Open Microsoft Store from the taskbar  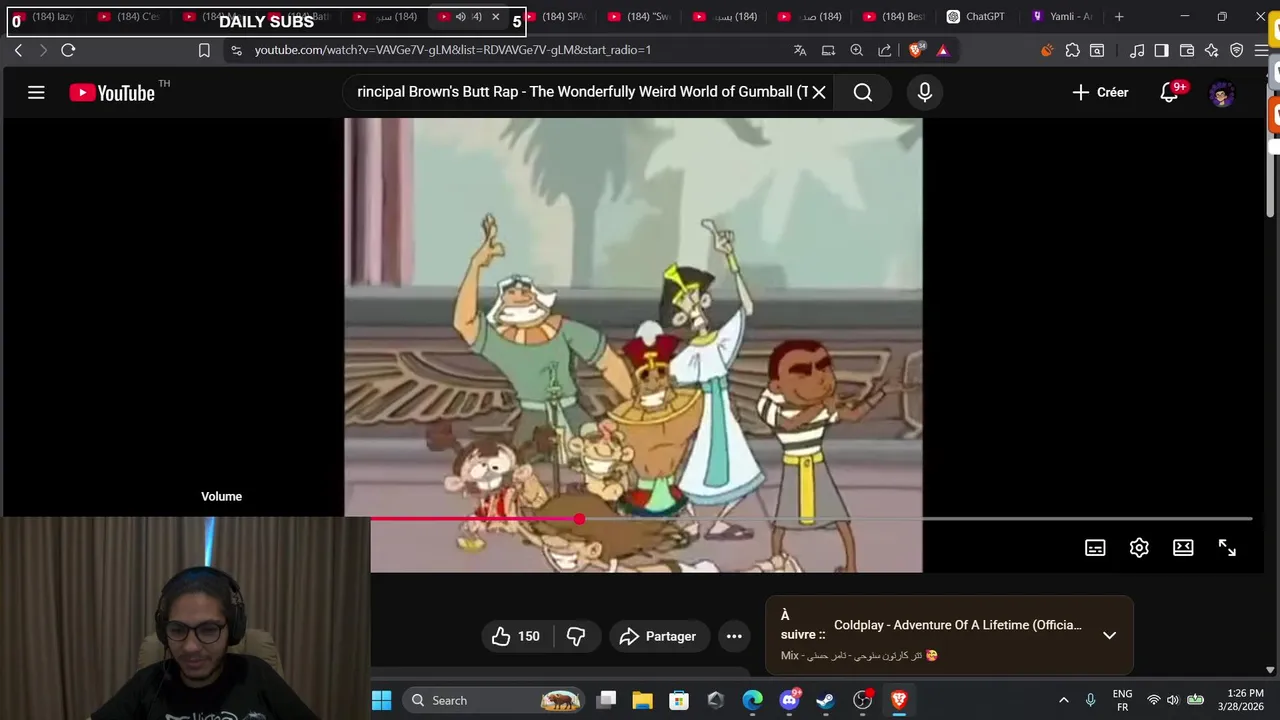coord(679,700)
